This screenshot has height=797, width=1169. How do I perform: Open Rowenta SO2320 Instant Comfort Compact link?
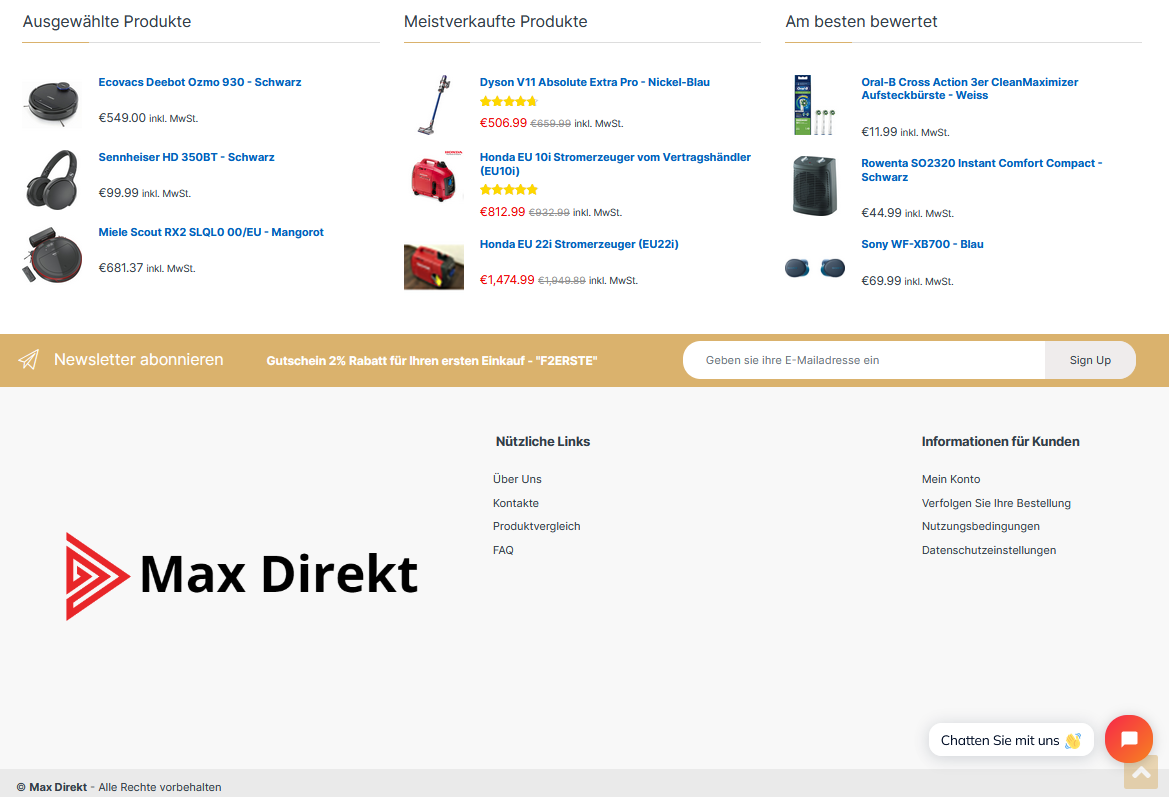pos(981,170)
